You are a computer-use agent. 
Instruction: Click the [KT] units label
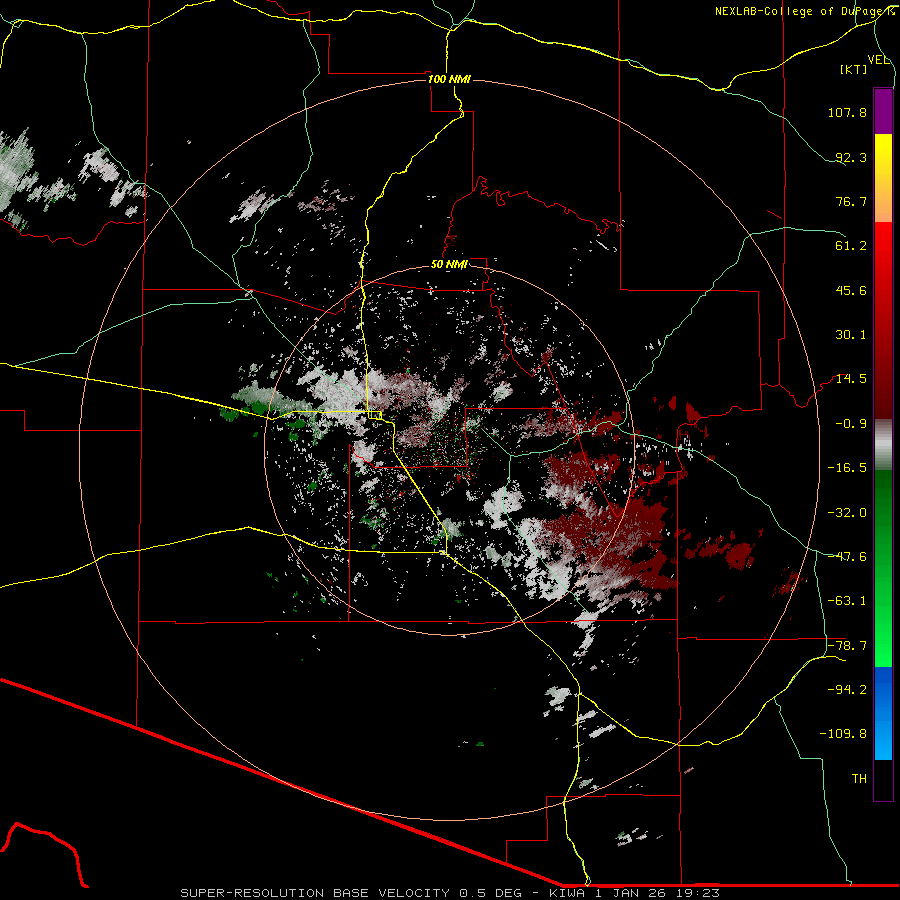854,69
